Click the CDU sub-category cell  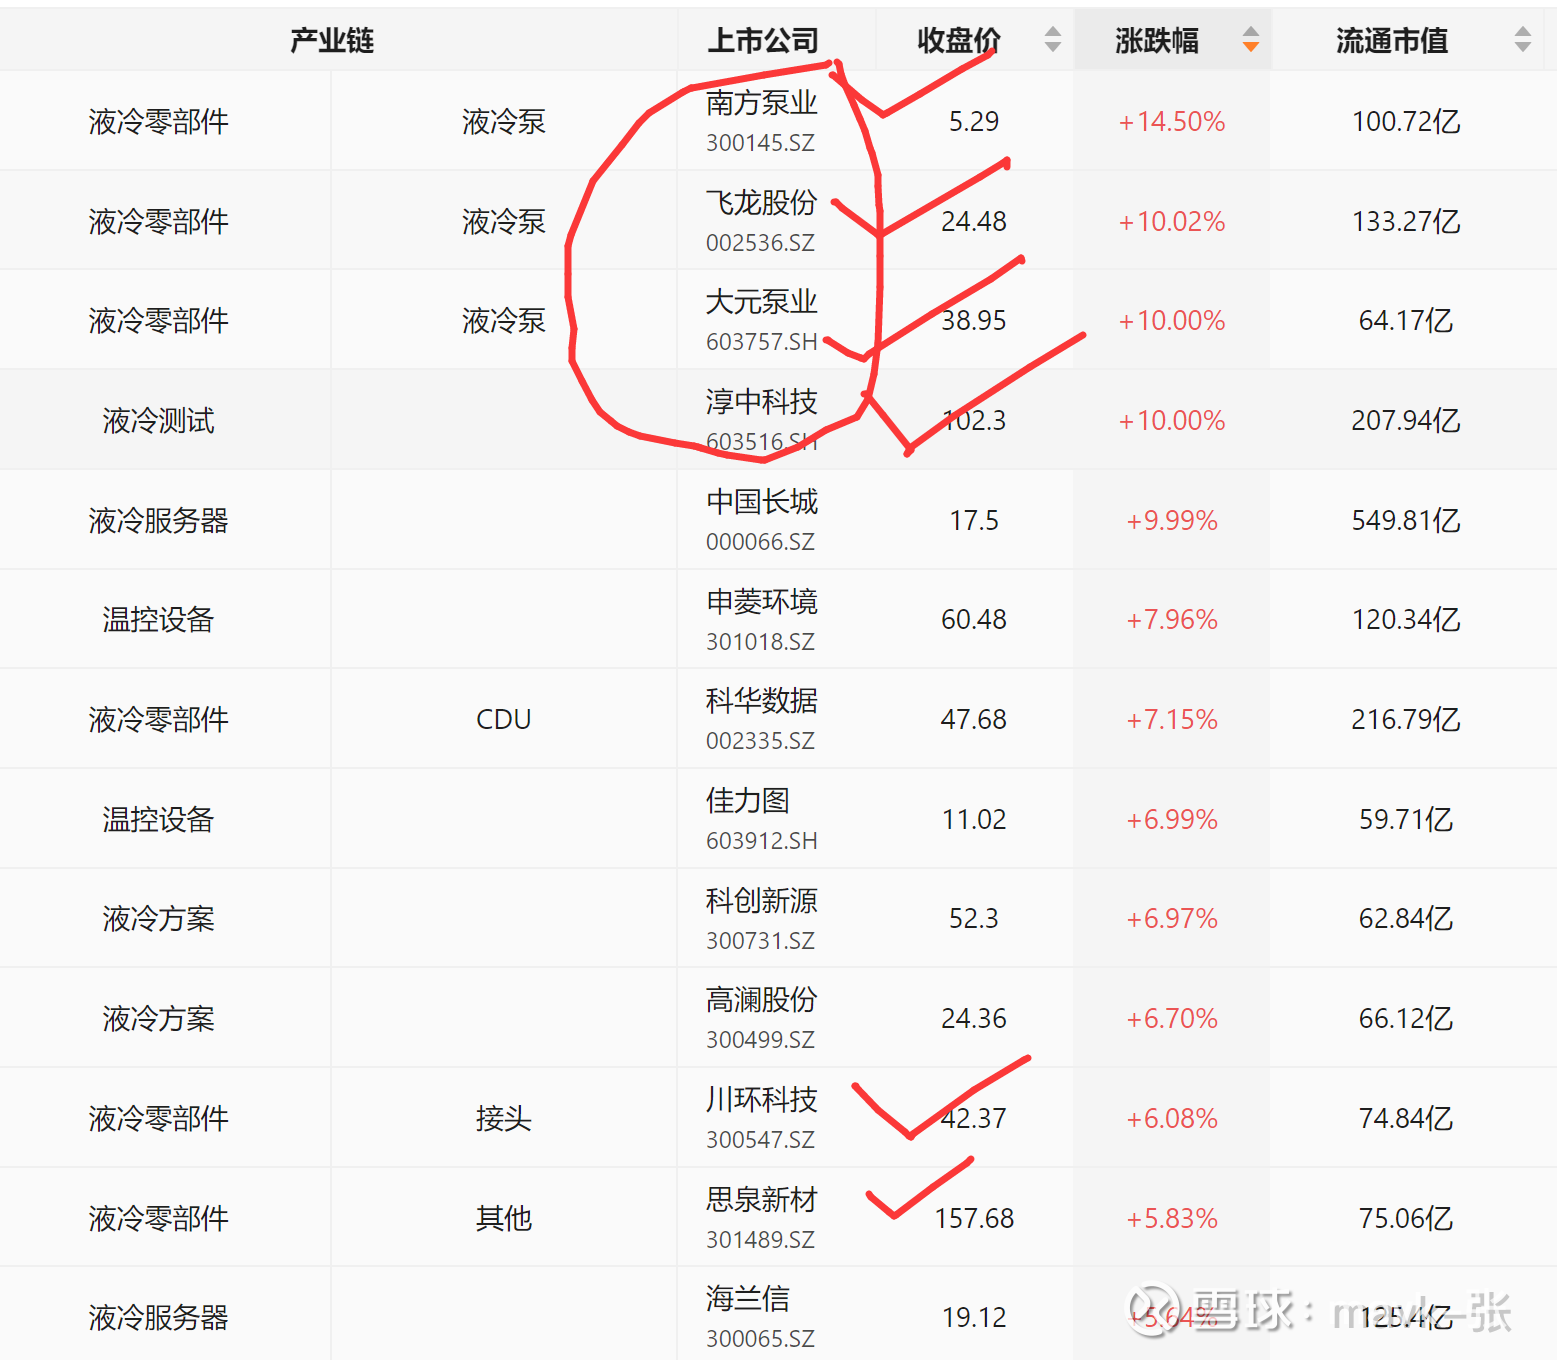click(x=504, y=720)
